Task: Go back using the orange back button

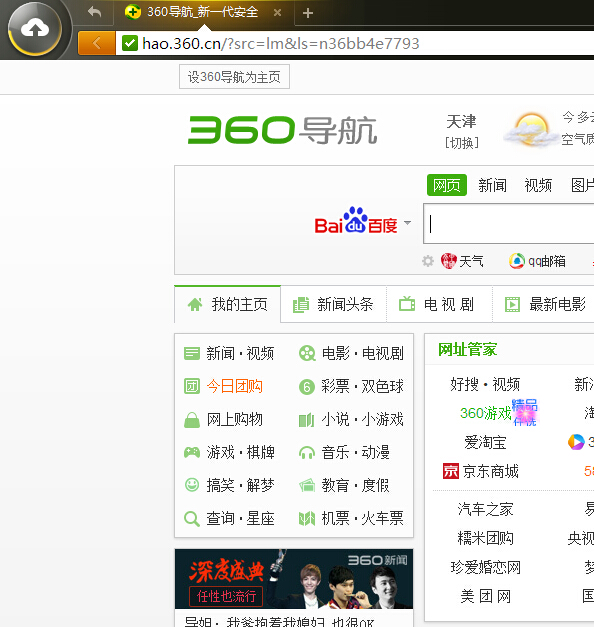Action: pyautogui.click(x=97, y=43)
